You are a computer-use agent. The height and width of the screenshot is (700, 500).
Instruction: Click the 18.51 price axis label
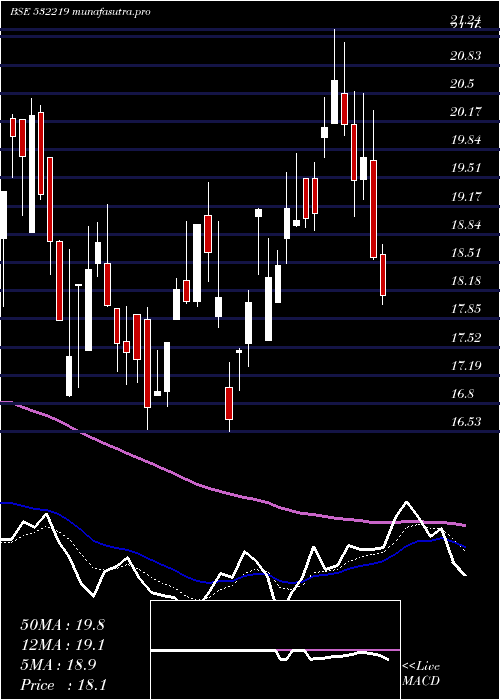[x=466, y=253]
